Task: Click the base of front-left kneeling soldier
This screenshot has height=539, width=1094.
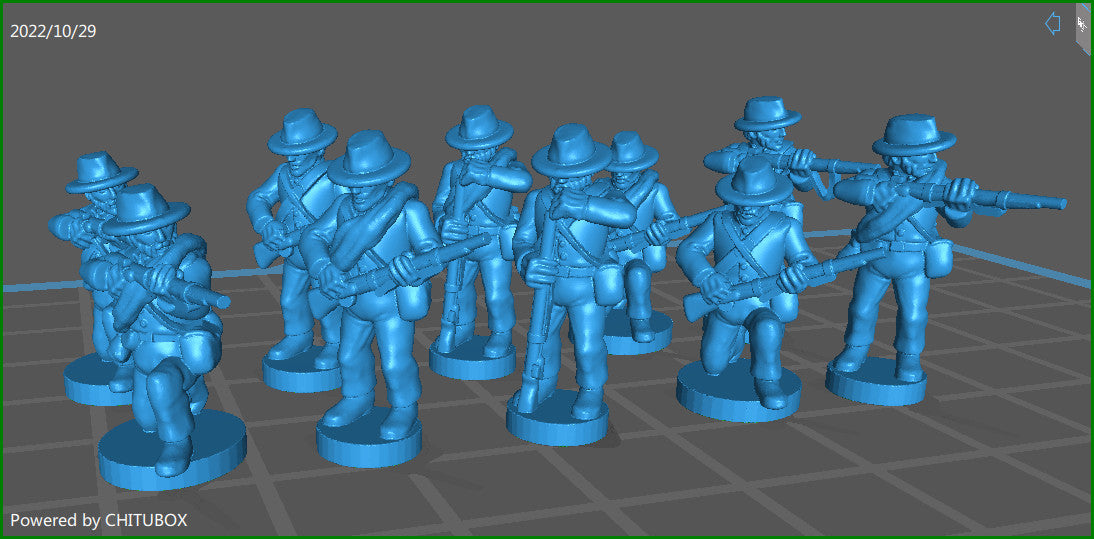Action: 172,457
